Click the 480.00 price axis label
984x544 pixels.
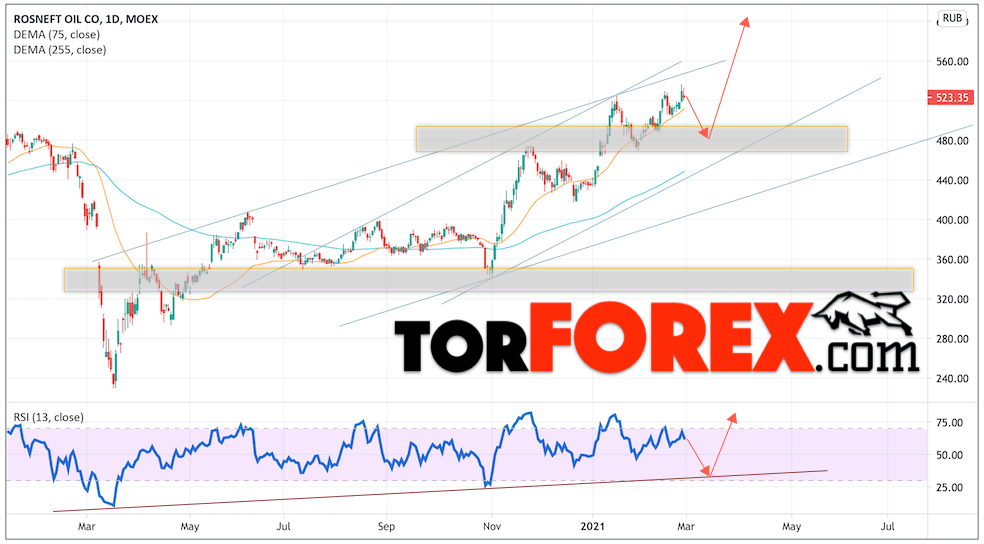point(950,141)
